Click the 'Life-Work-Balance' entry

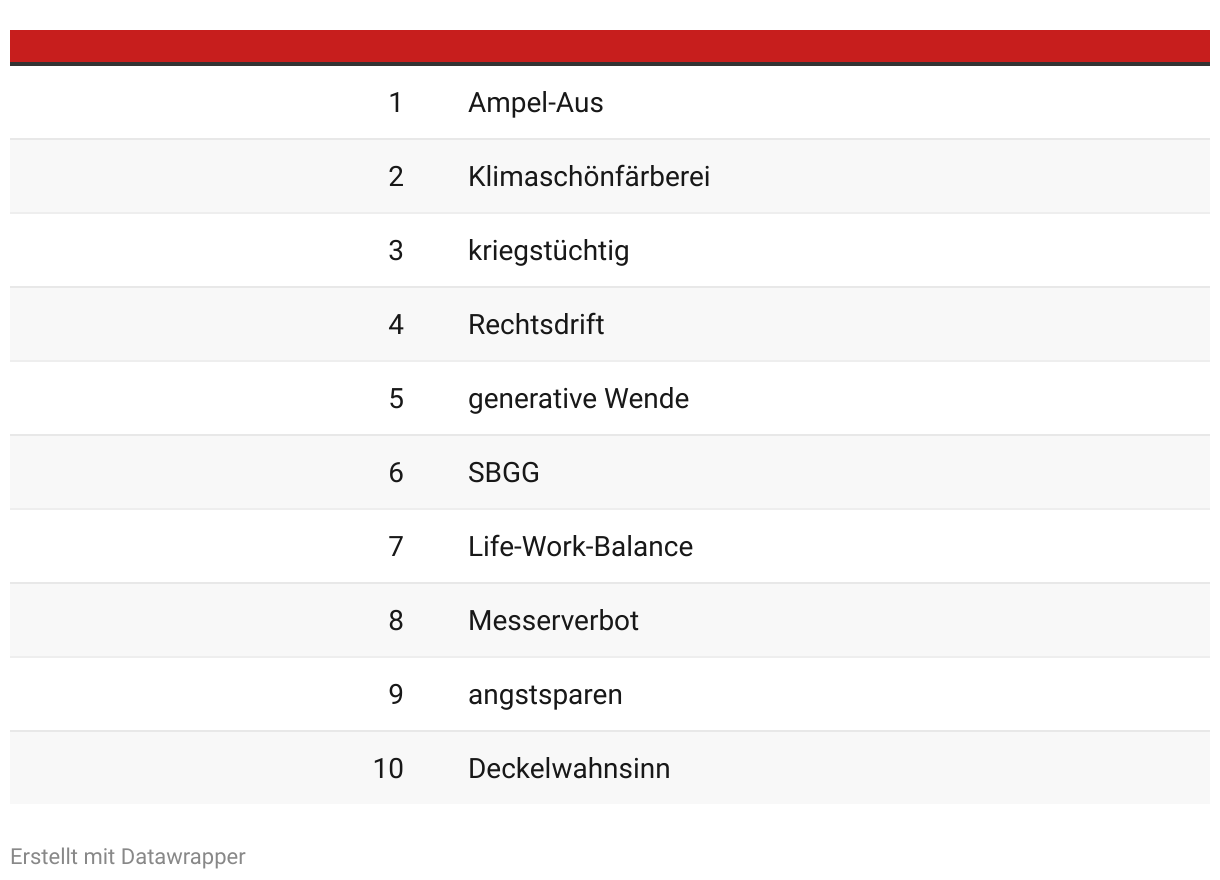click(580, 547)
